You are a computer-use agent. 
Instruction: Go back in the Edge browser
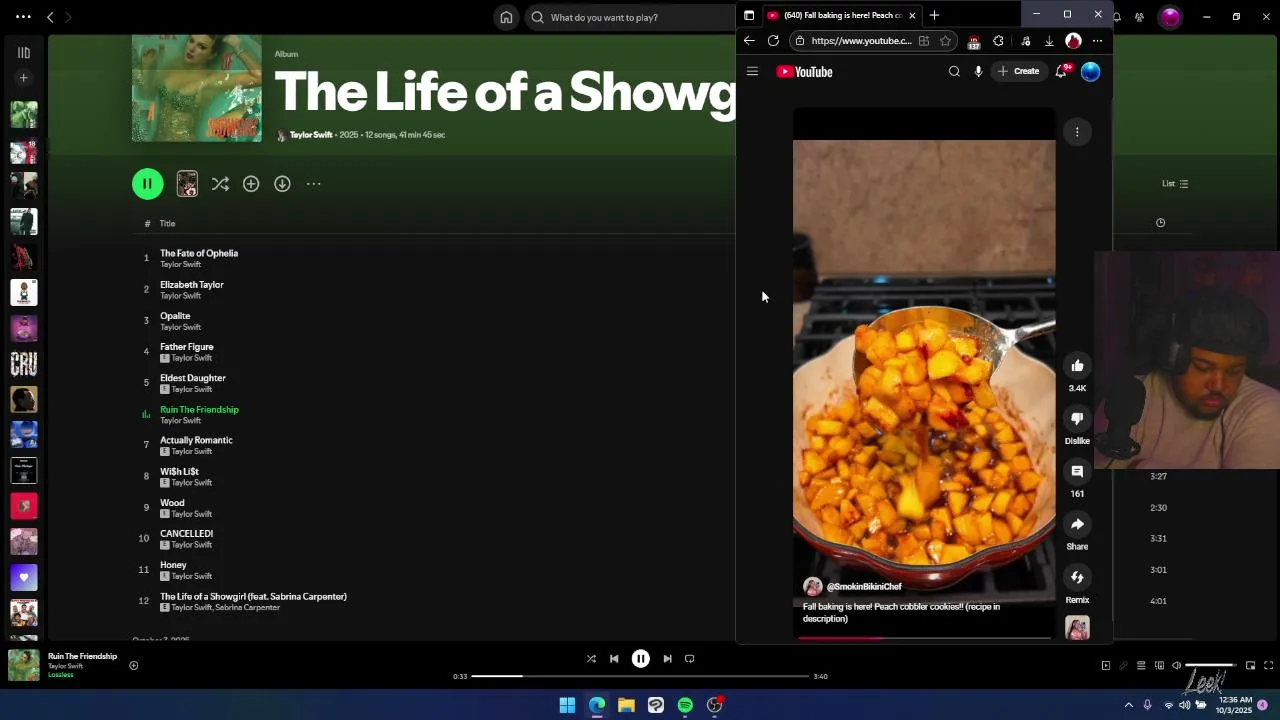click(749, 41)
